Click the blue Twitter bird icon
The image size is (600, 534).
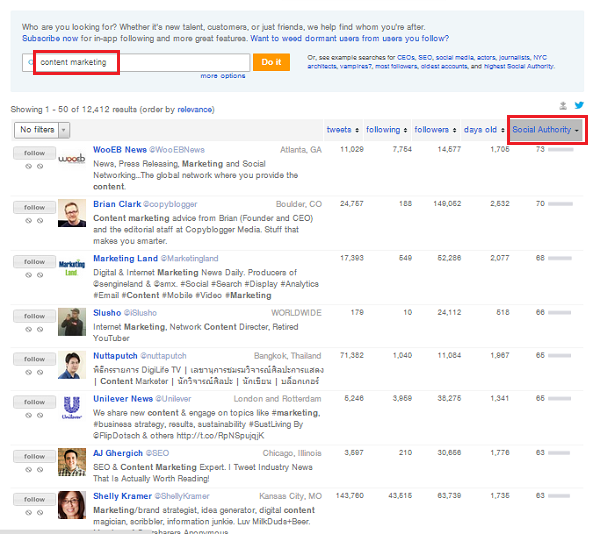[579, 105]
